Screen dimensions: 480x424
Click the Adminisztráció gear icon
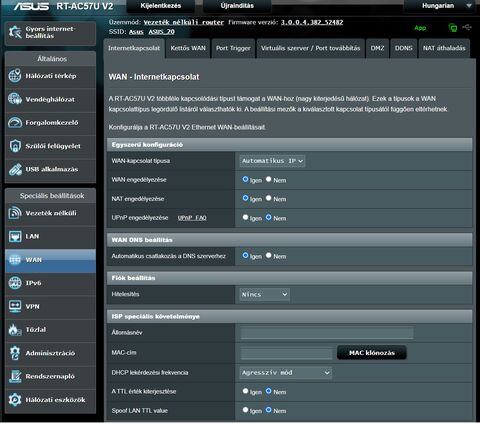pyautogui.click(x=15, y=353)
